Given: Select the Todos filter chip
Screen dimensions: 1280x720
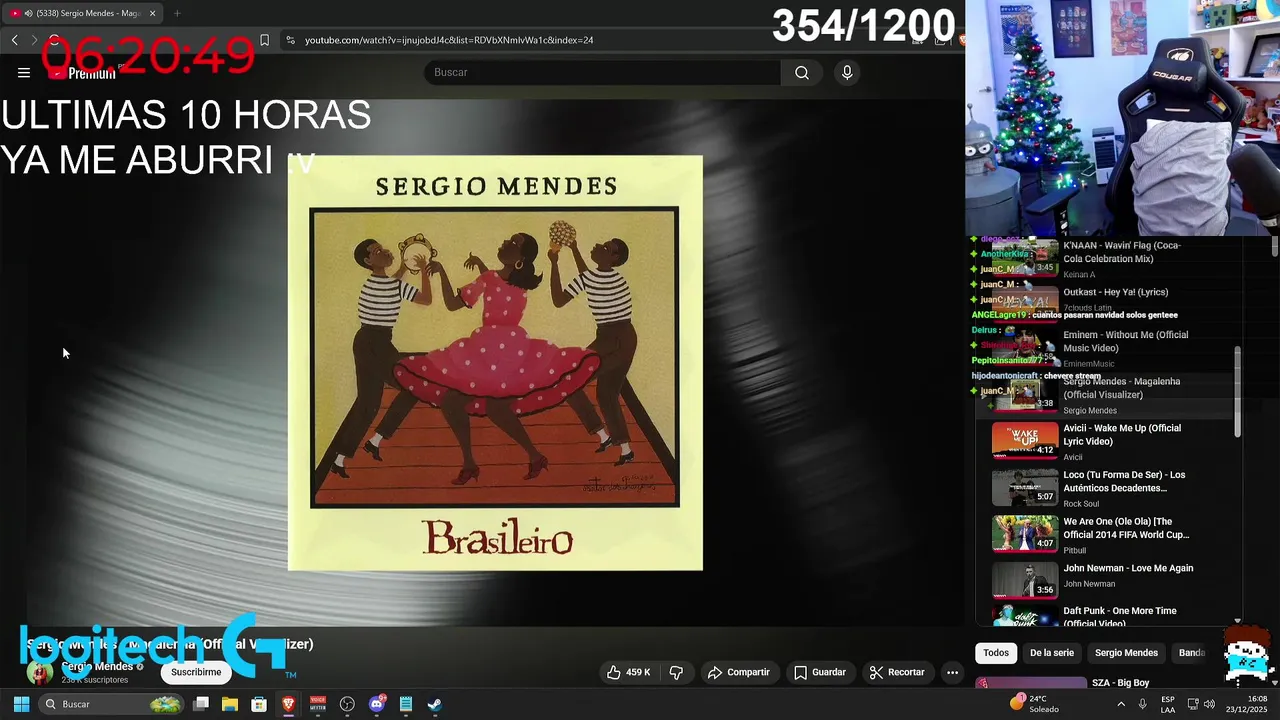Looking at the screenshot, I should point(996,653).
